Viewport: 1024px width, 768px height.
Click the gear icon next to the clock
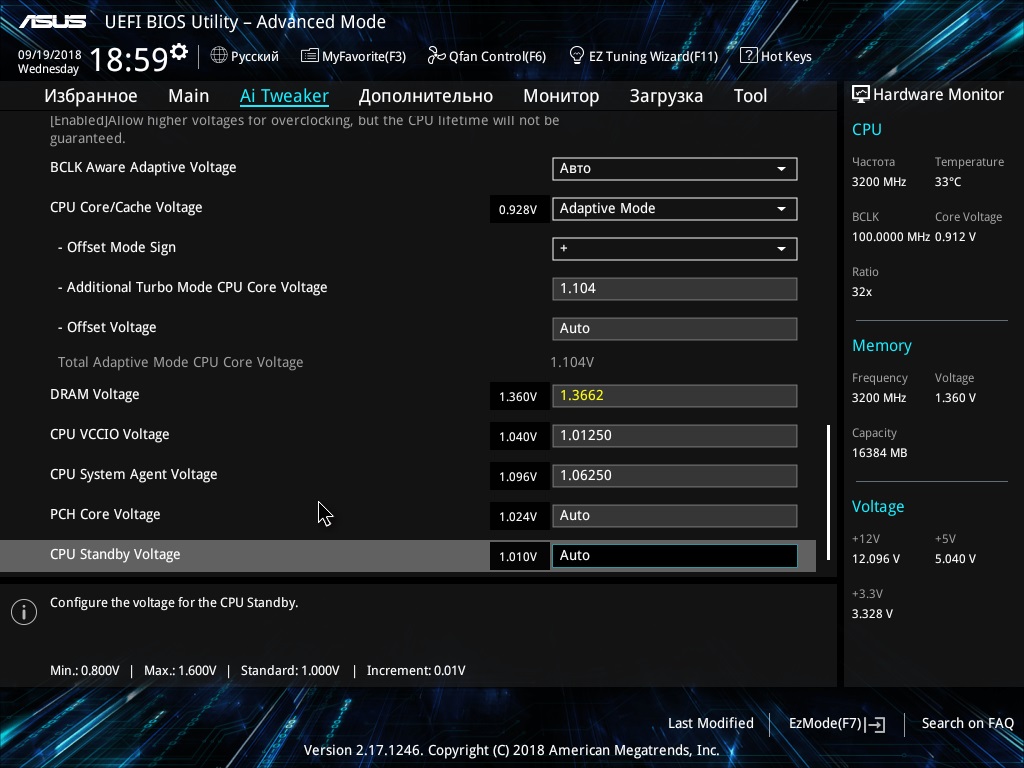pos(179,52)
